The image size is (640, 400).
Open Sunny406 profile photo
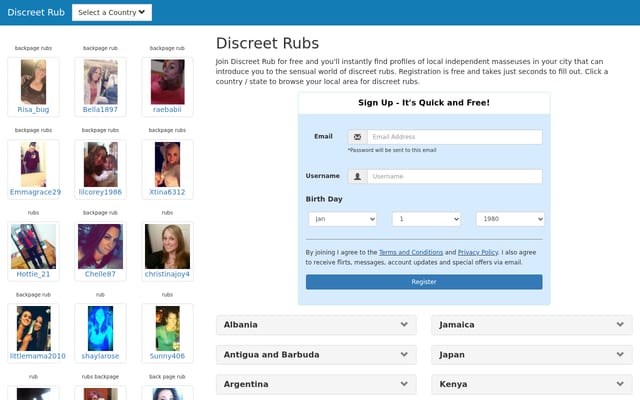[167, 329]
